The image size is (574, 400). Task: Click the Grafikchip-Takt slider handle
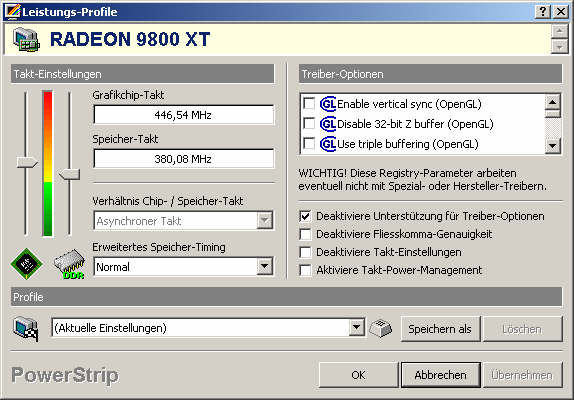coord(27,162)
